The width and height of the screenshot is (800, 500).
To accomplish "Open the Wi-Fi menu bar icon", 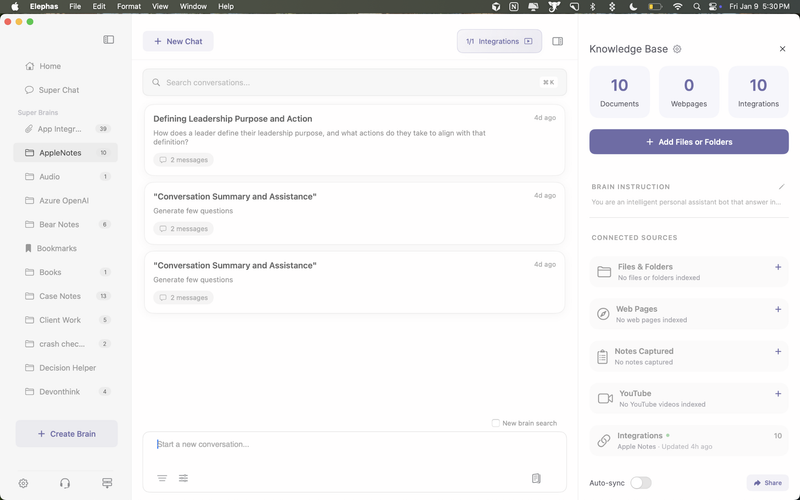I will 678,7.
